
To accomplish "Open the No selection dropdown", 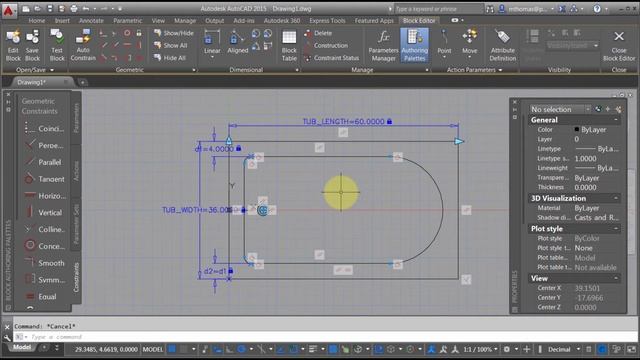I will 560,109.
